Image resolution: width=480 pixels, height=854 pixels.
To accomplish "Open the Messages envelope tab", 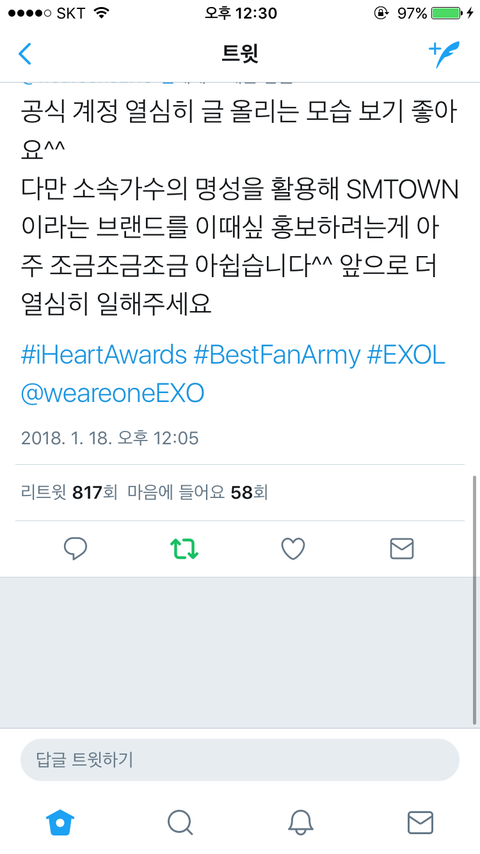I will 421,822.
